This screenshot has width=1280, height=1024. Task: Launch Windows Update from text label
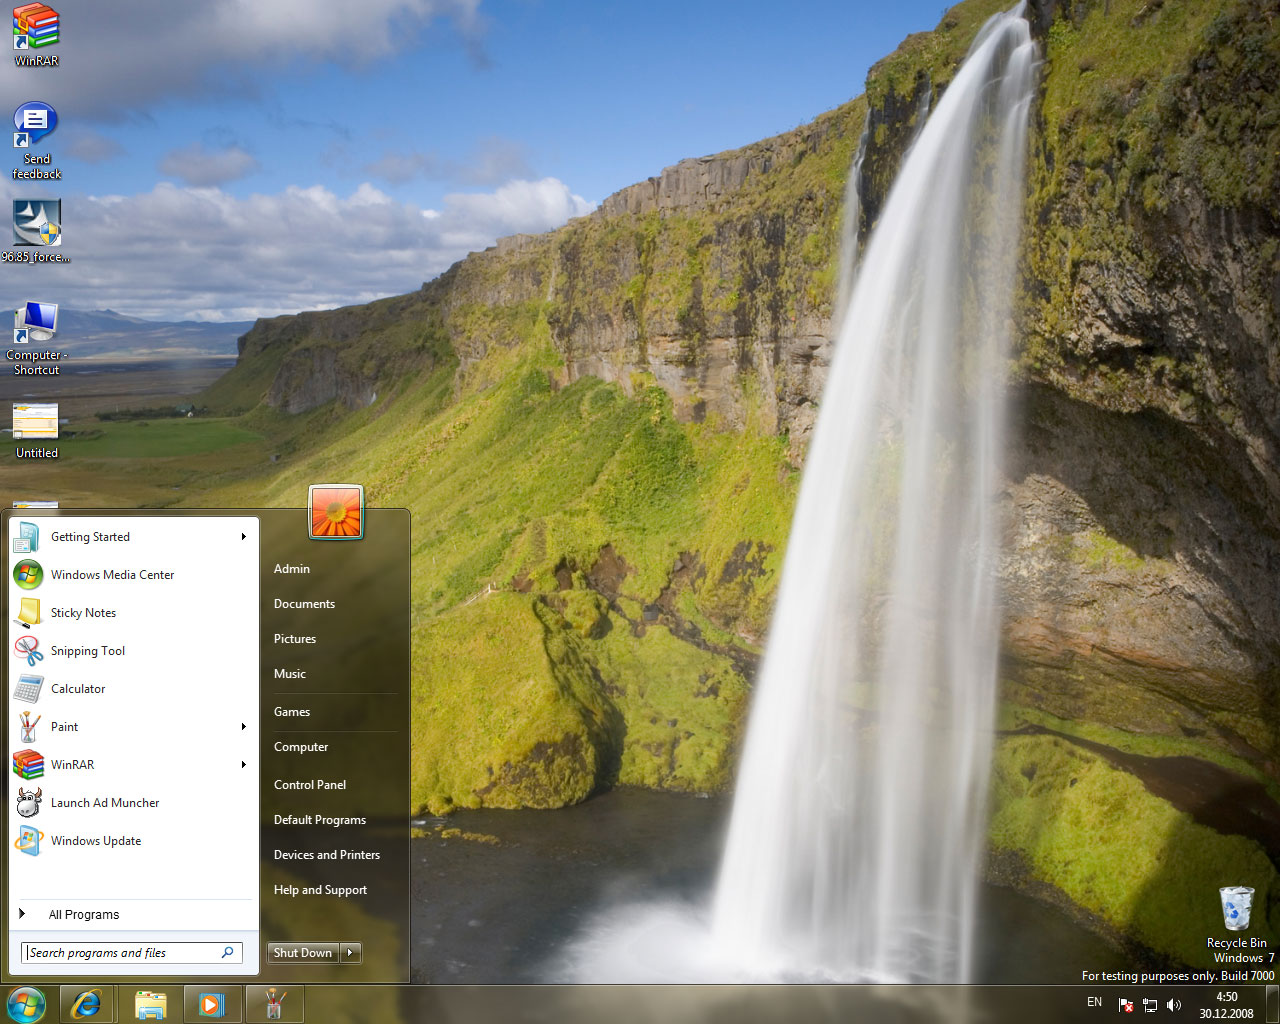coord(96,841)
